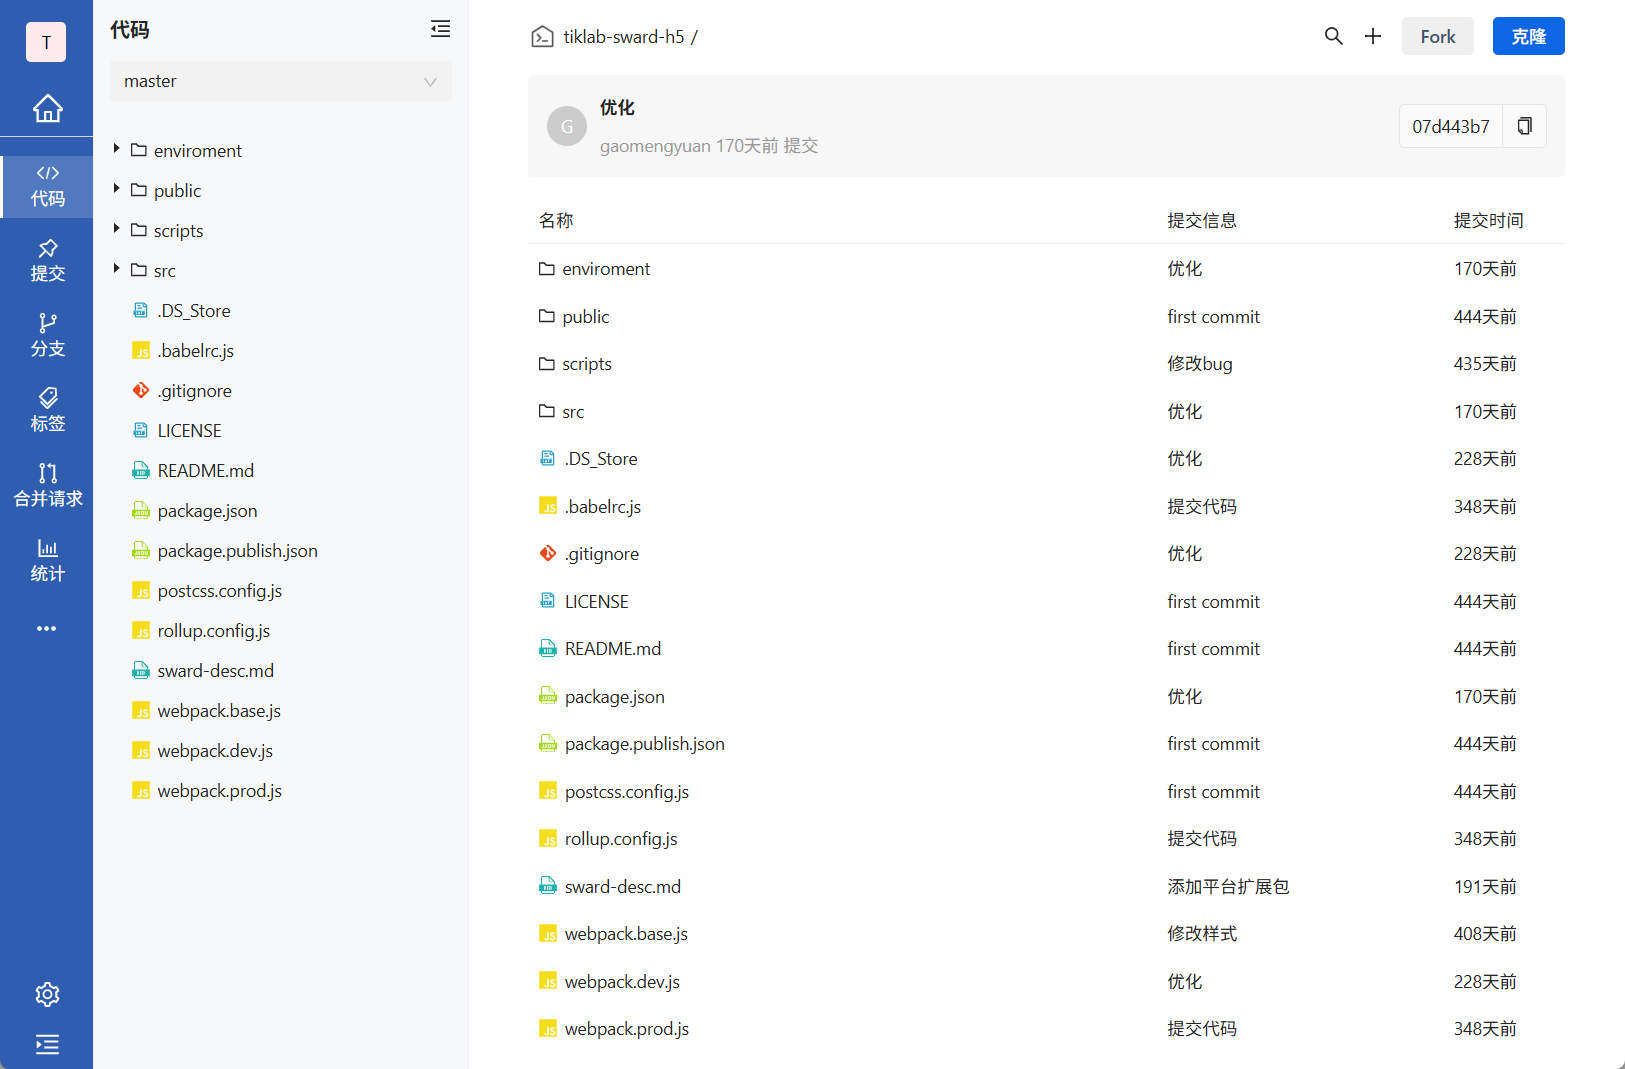
Task: Click 修改样式 commit message
Action: (1202, 934)
